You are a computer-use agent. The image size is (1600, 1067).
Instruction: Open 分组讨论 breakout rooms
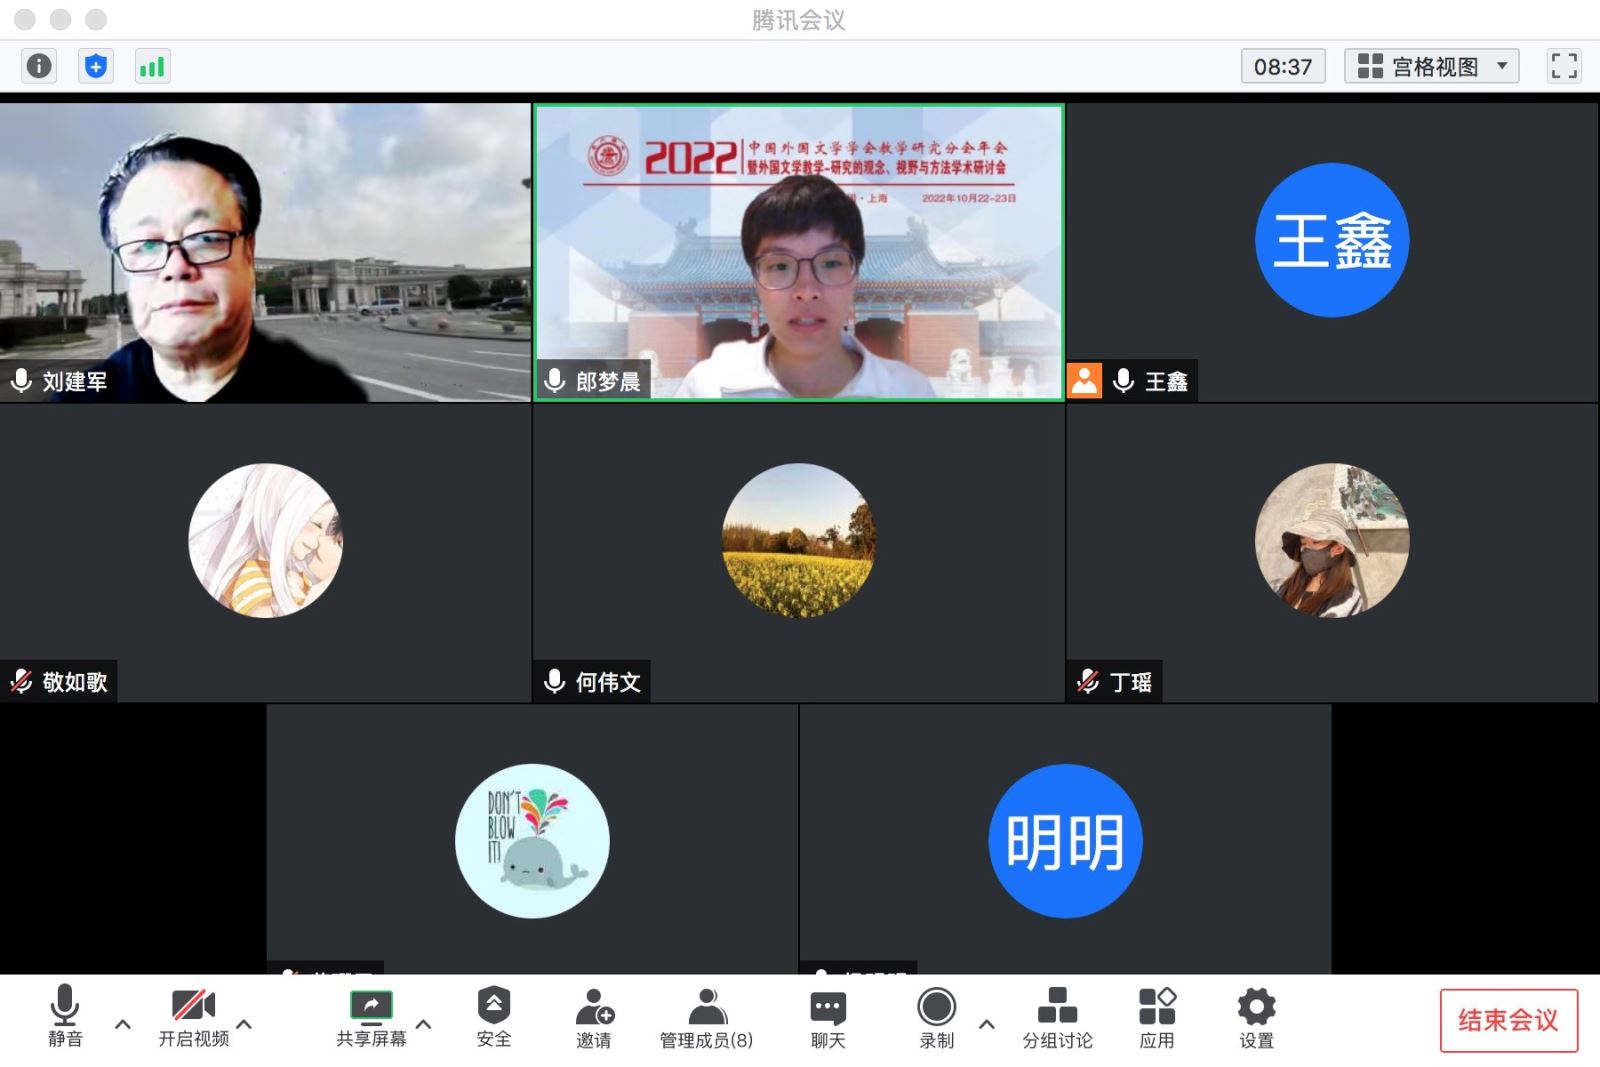tap(1057, 1017)
